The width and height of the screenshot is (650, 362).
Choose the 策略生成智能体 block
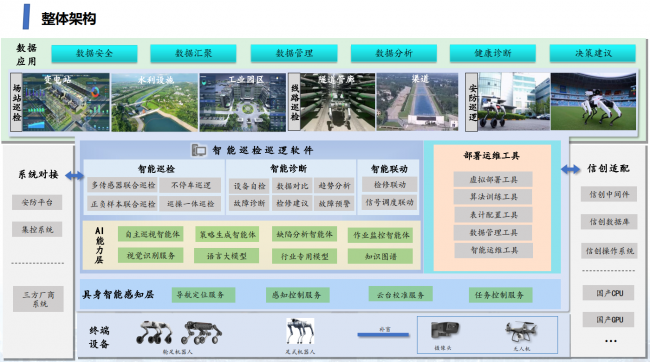(x=227, y=234)
